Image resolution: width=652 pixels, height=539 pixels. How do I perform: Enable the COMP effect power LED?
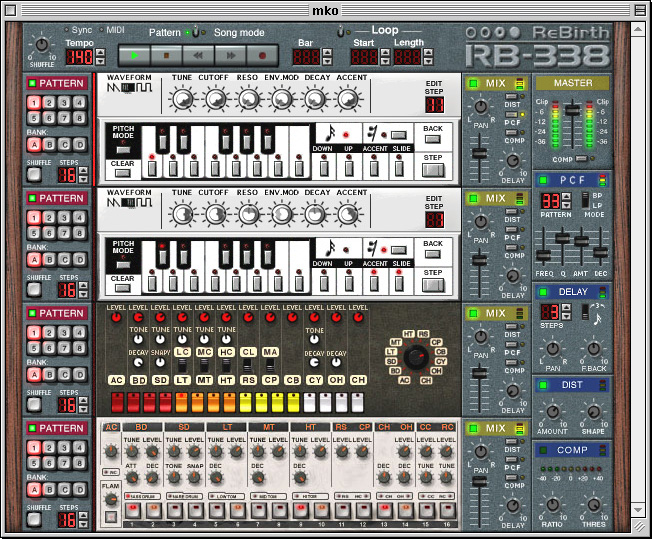click(543, 450)
